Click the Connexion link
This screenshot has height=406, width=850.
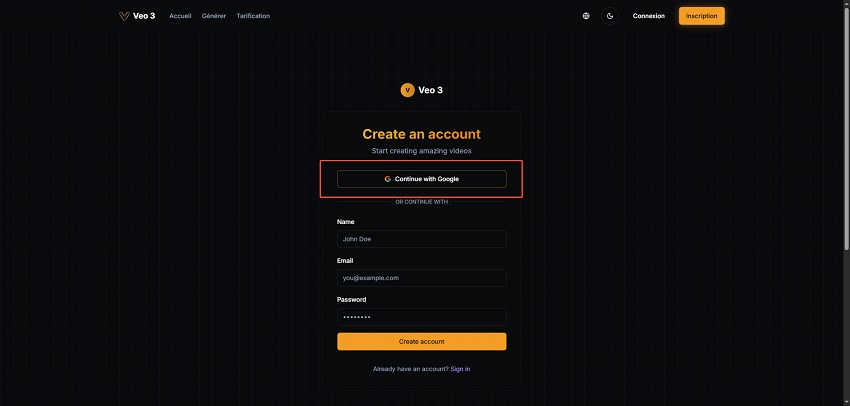point(648,16)
